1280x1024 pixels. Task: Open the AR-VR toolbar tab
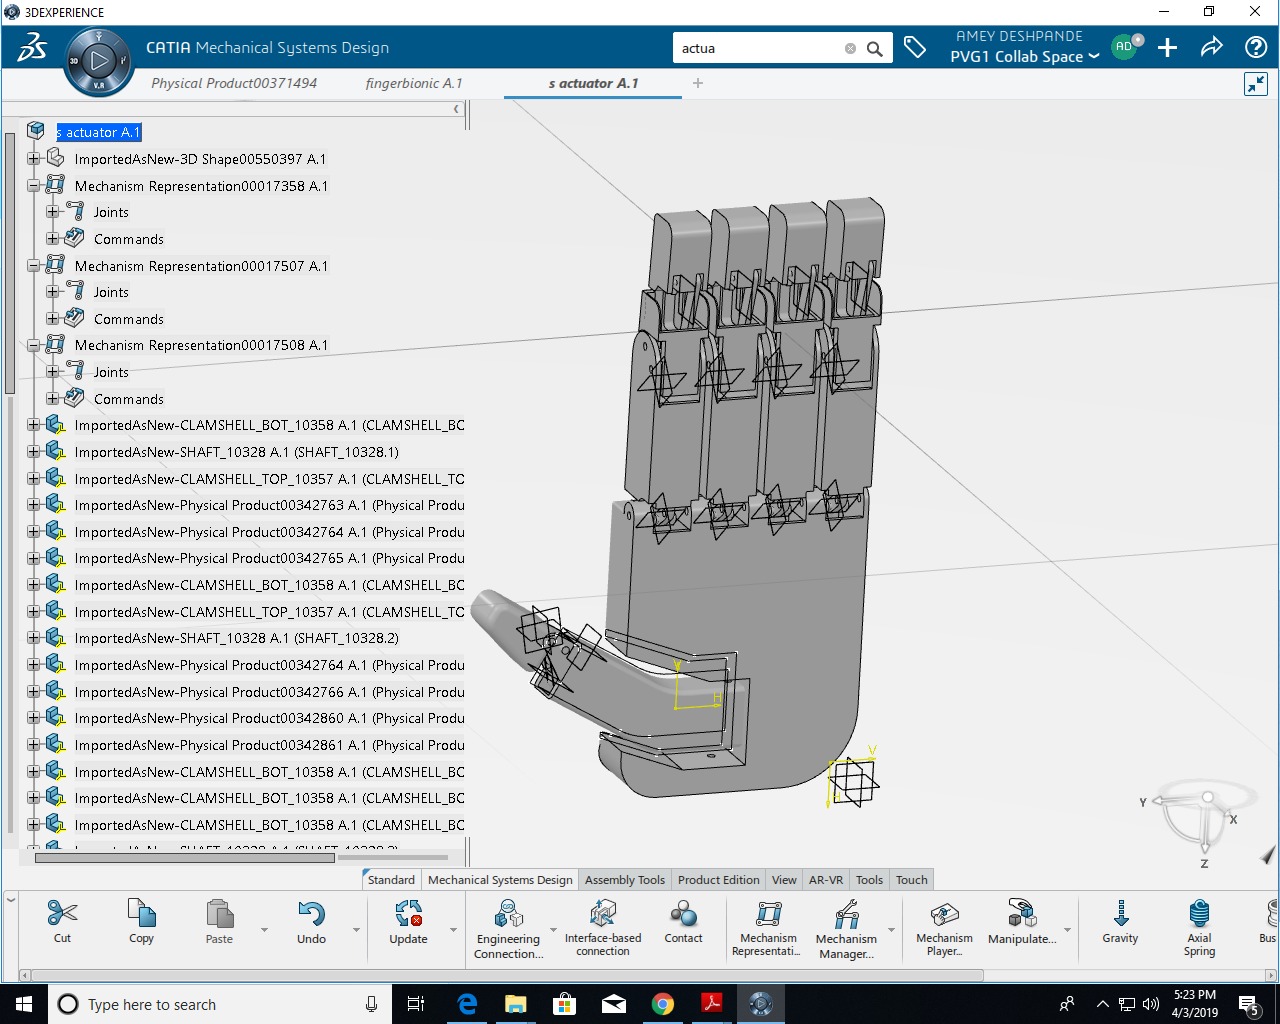826,880
